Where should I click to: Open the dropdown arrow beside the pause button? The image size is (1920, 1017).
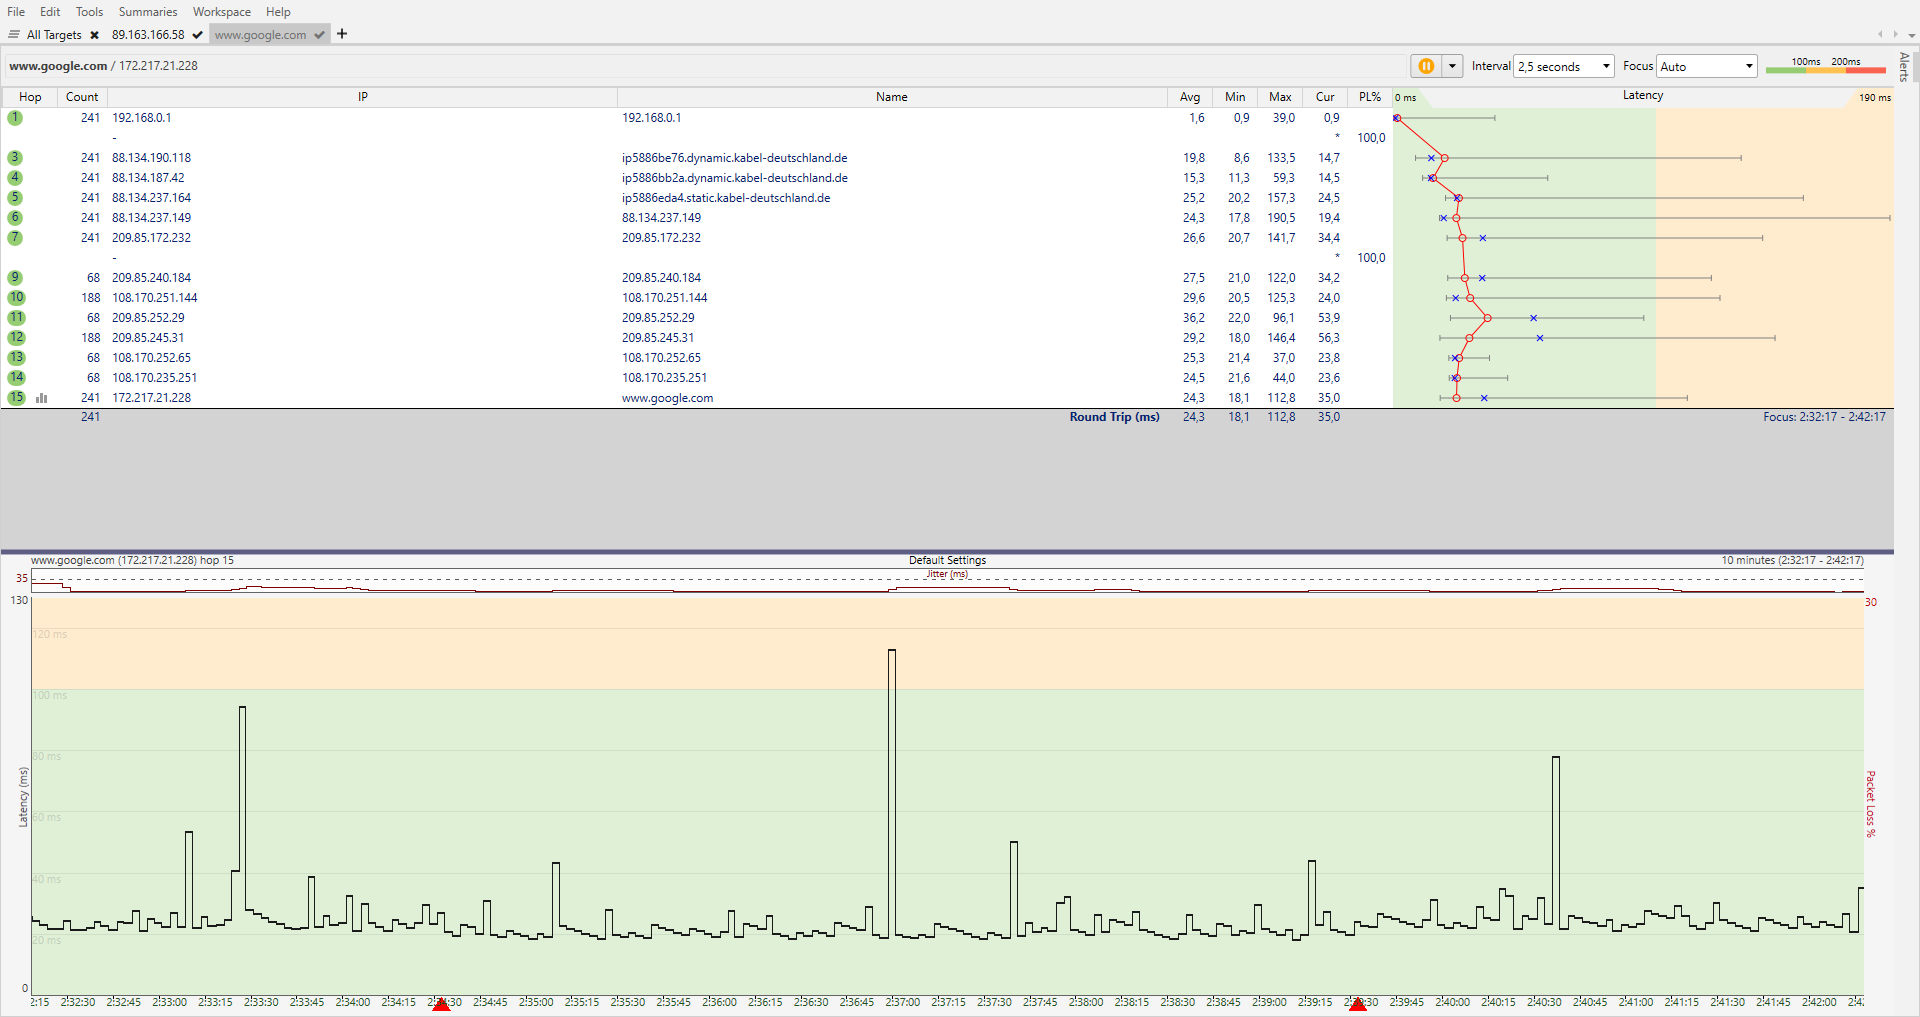[1452, 66]
